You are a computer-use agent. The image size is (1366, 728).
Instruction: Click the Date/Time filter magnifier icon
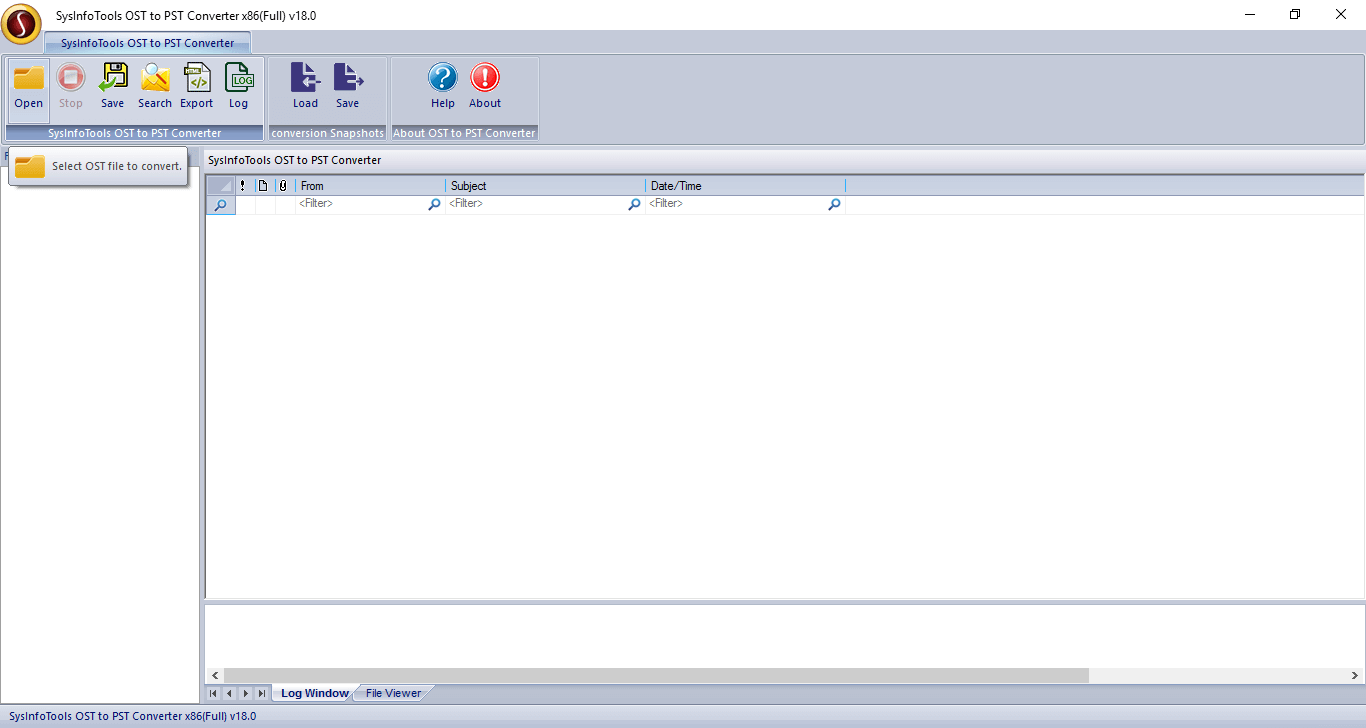point(835,204)
